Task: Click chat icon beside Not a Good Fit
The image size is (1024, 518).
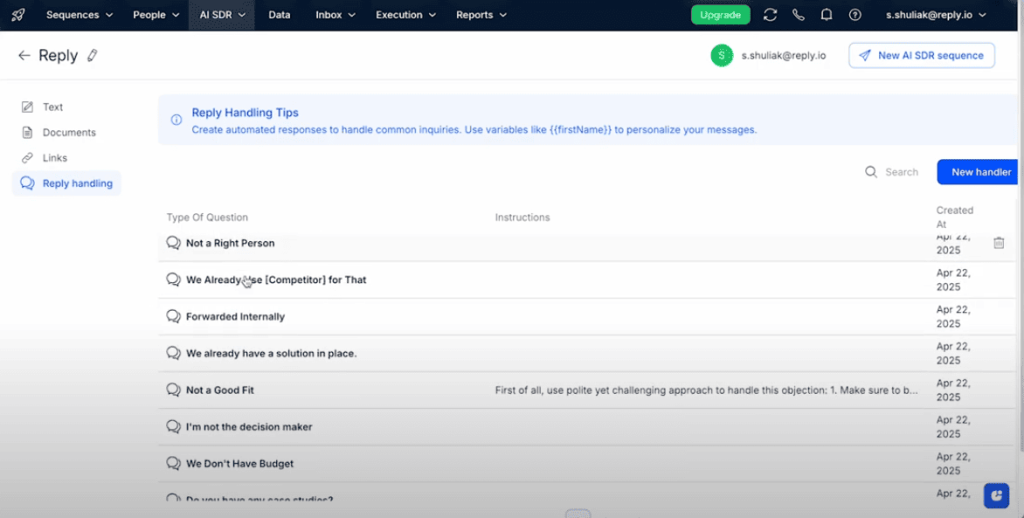Action: (x=173, y=390)
